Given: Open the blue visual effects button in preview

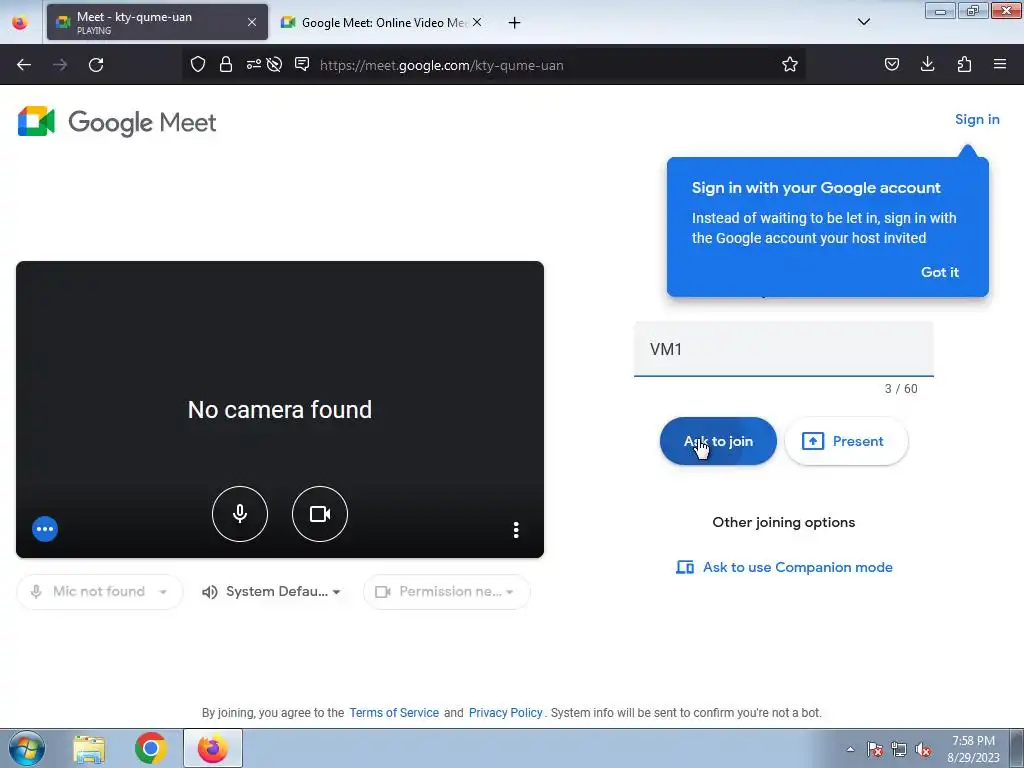Looking at the screenshot, I should (45, 529).
